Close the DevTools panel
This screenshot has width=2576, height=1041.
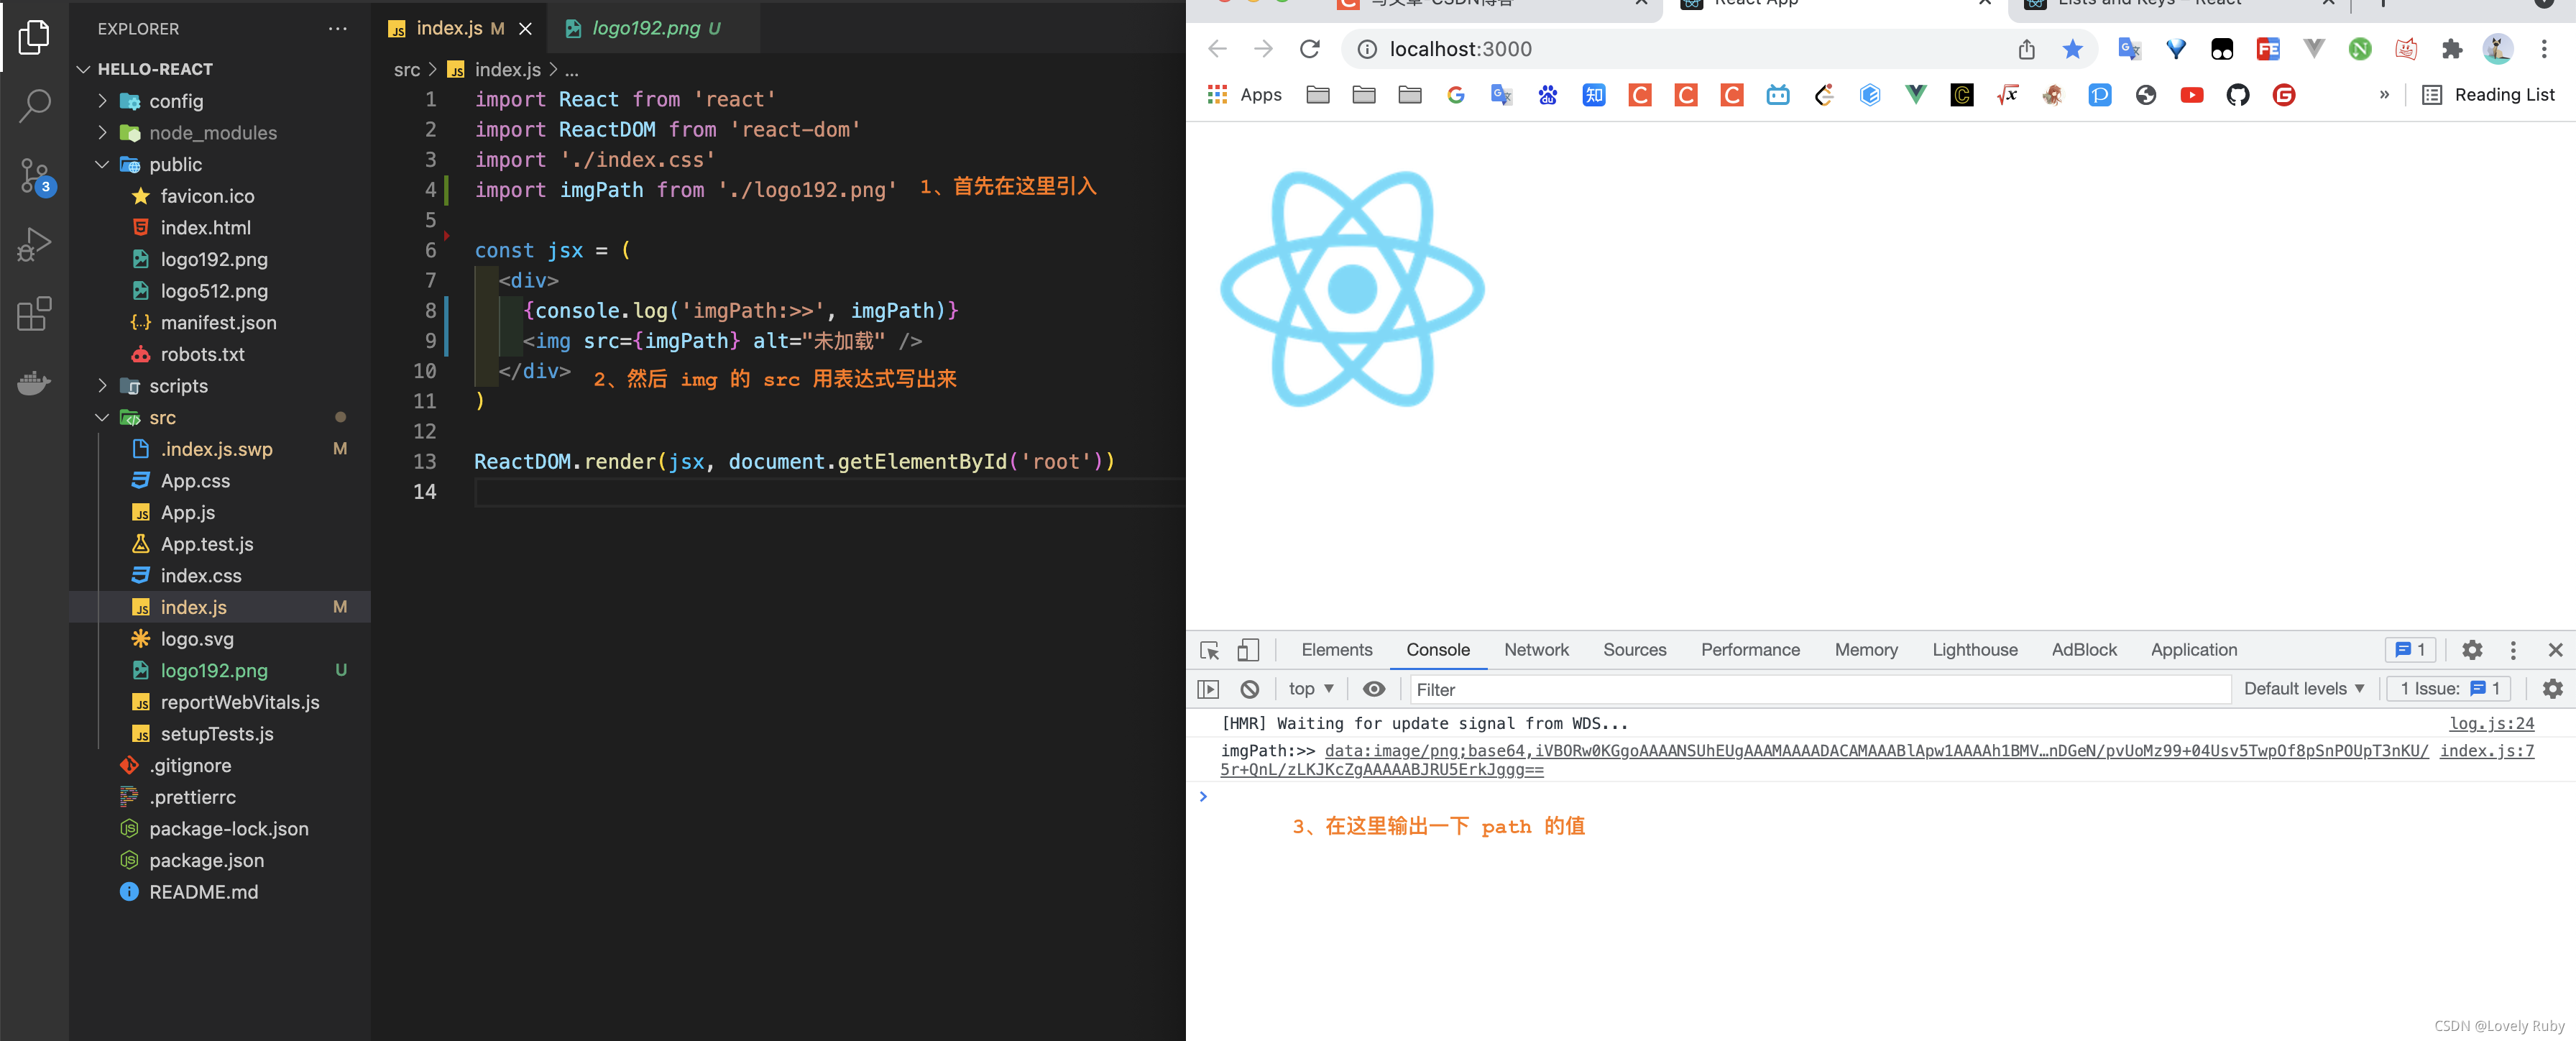pos(2555,650)
